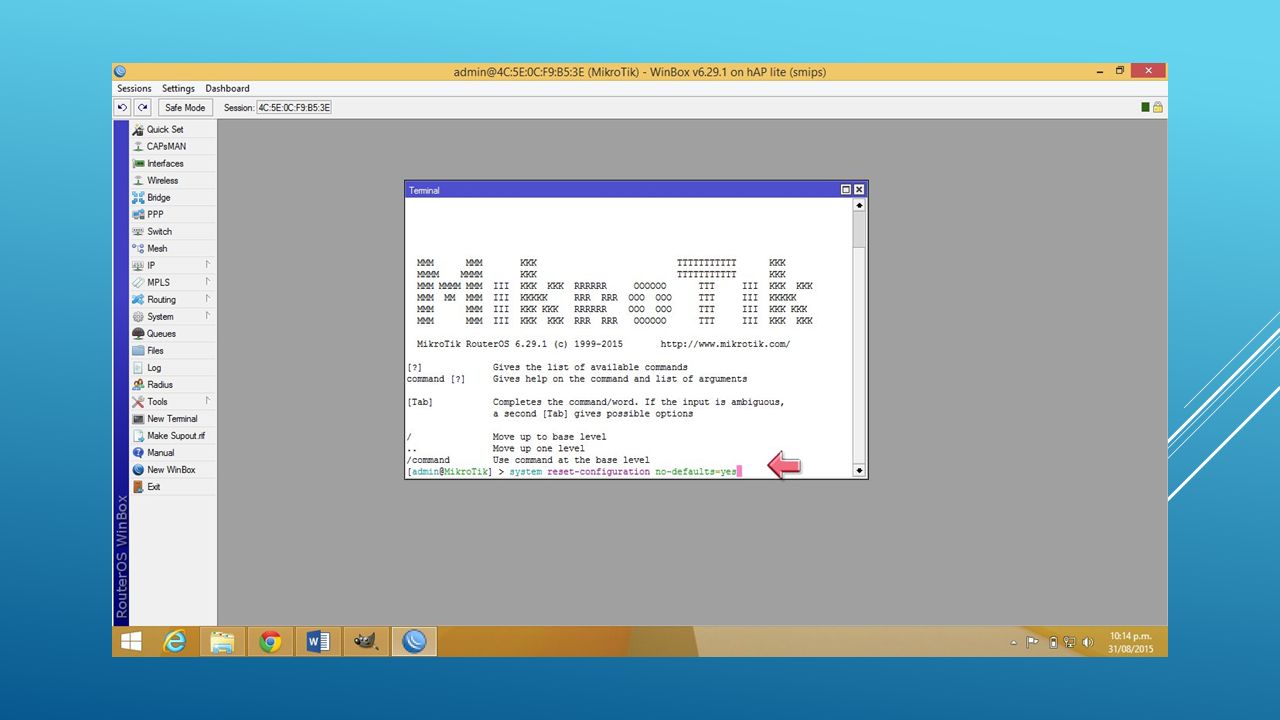Open File Explorer from taskbar

222,642
